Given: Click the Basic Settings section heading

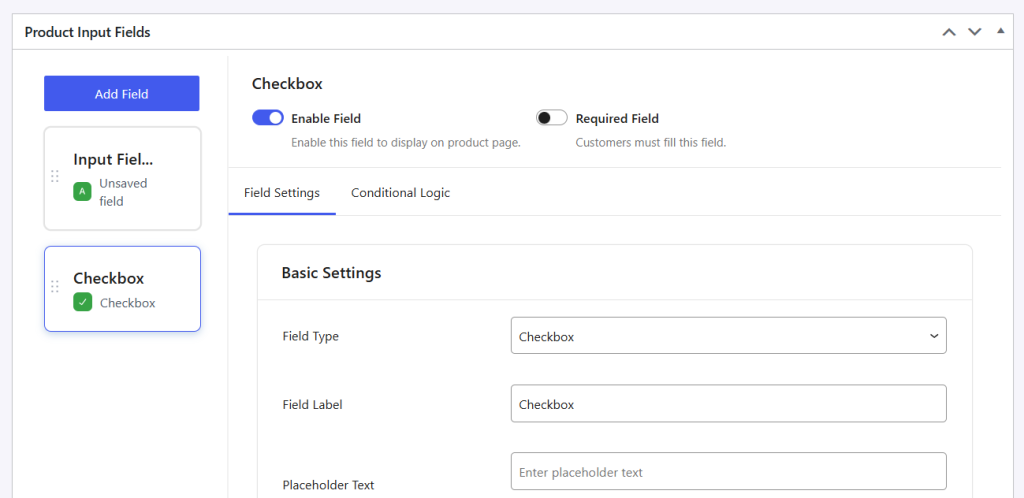Looking at the screenshot, I should click(331, 273).
